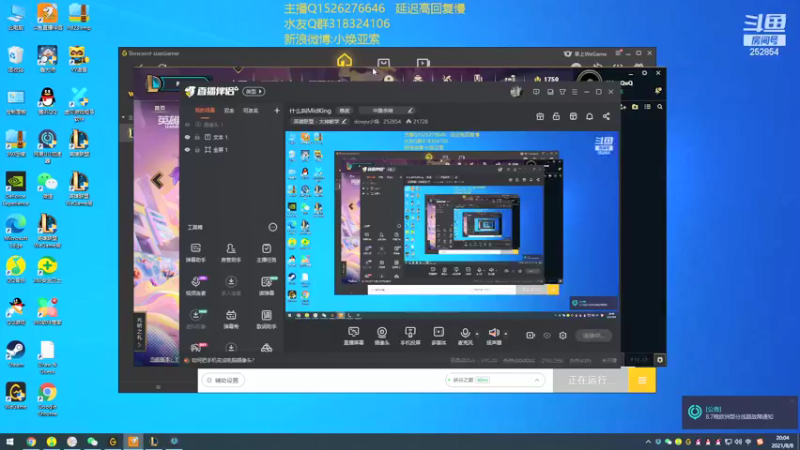800x450 pixels.
Task: Open the 提词器 teleprompter tool
Action: click(266, 286)
